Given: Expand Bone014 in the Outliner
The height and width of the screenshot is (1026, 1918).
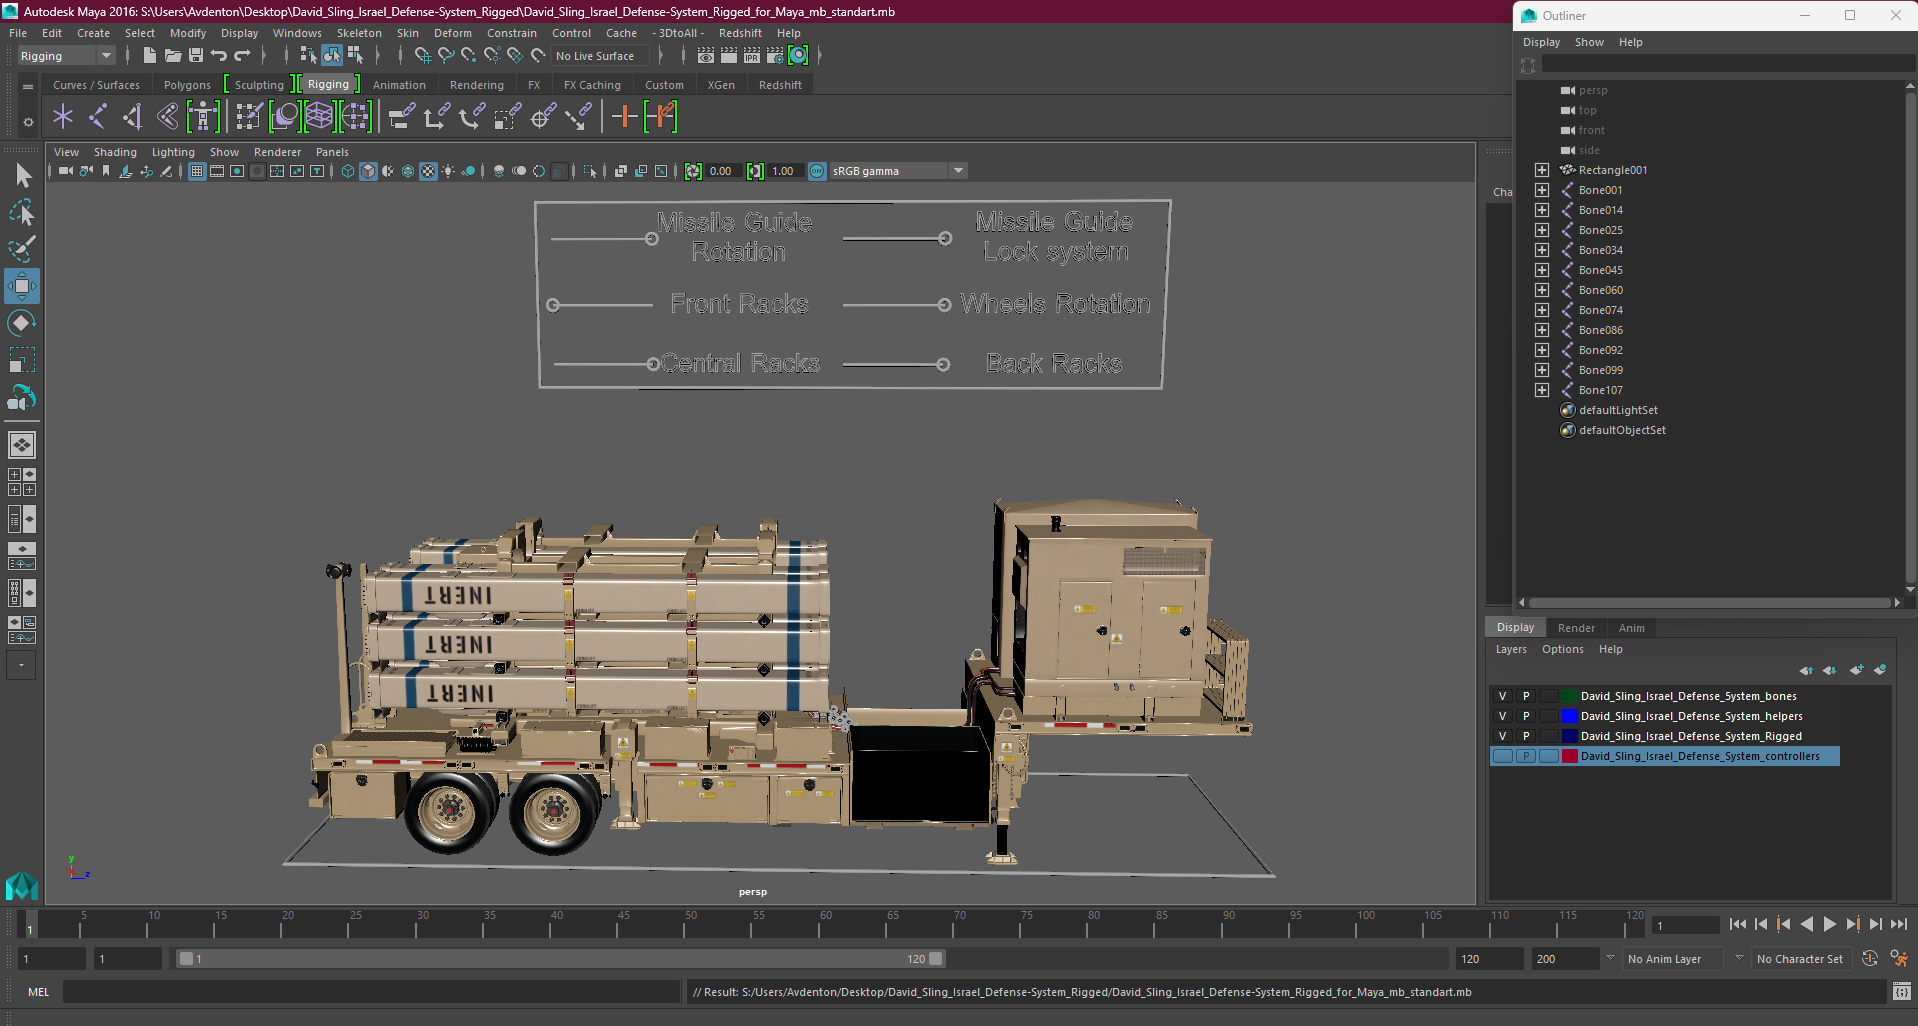Looking at the screenshot, I should tap(1542, 210).
